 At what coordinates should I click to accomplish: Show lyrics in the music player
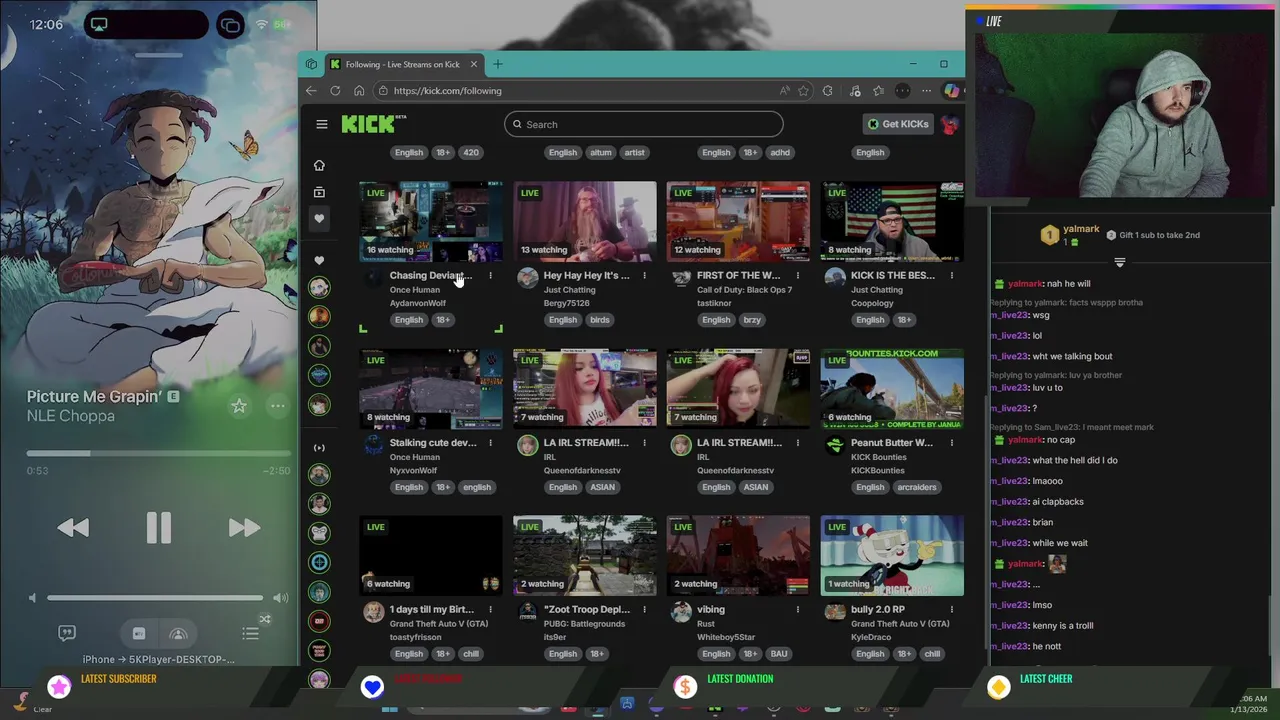(67, 633)
